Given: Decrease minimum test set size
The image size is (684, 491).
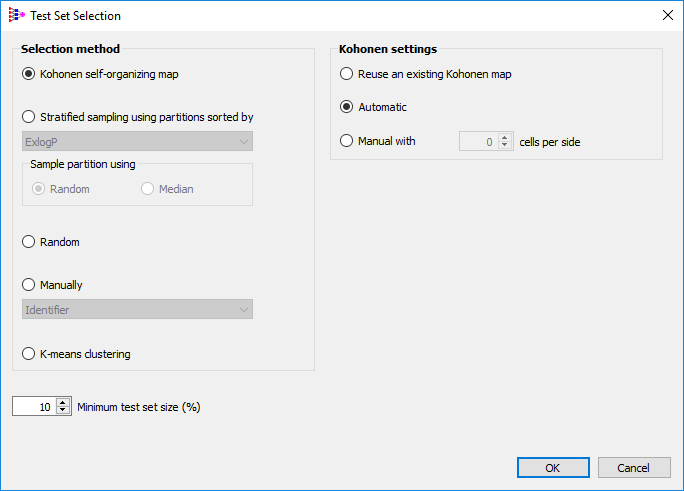Looking at the screenshot, I should coord(63,410).
